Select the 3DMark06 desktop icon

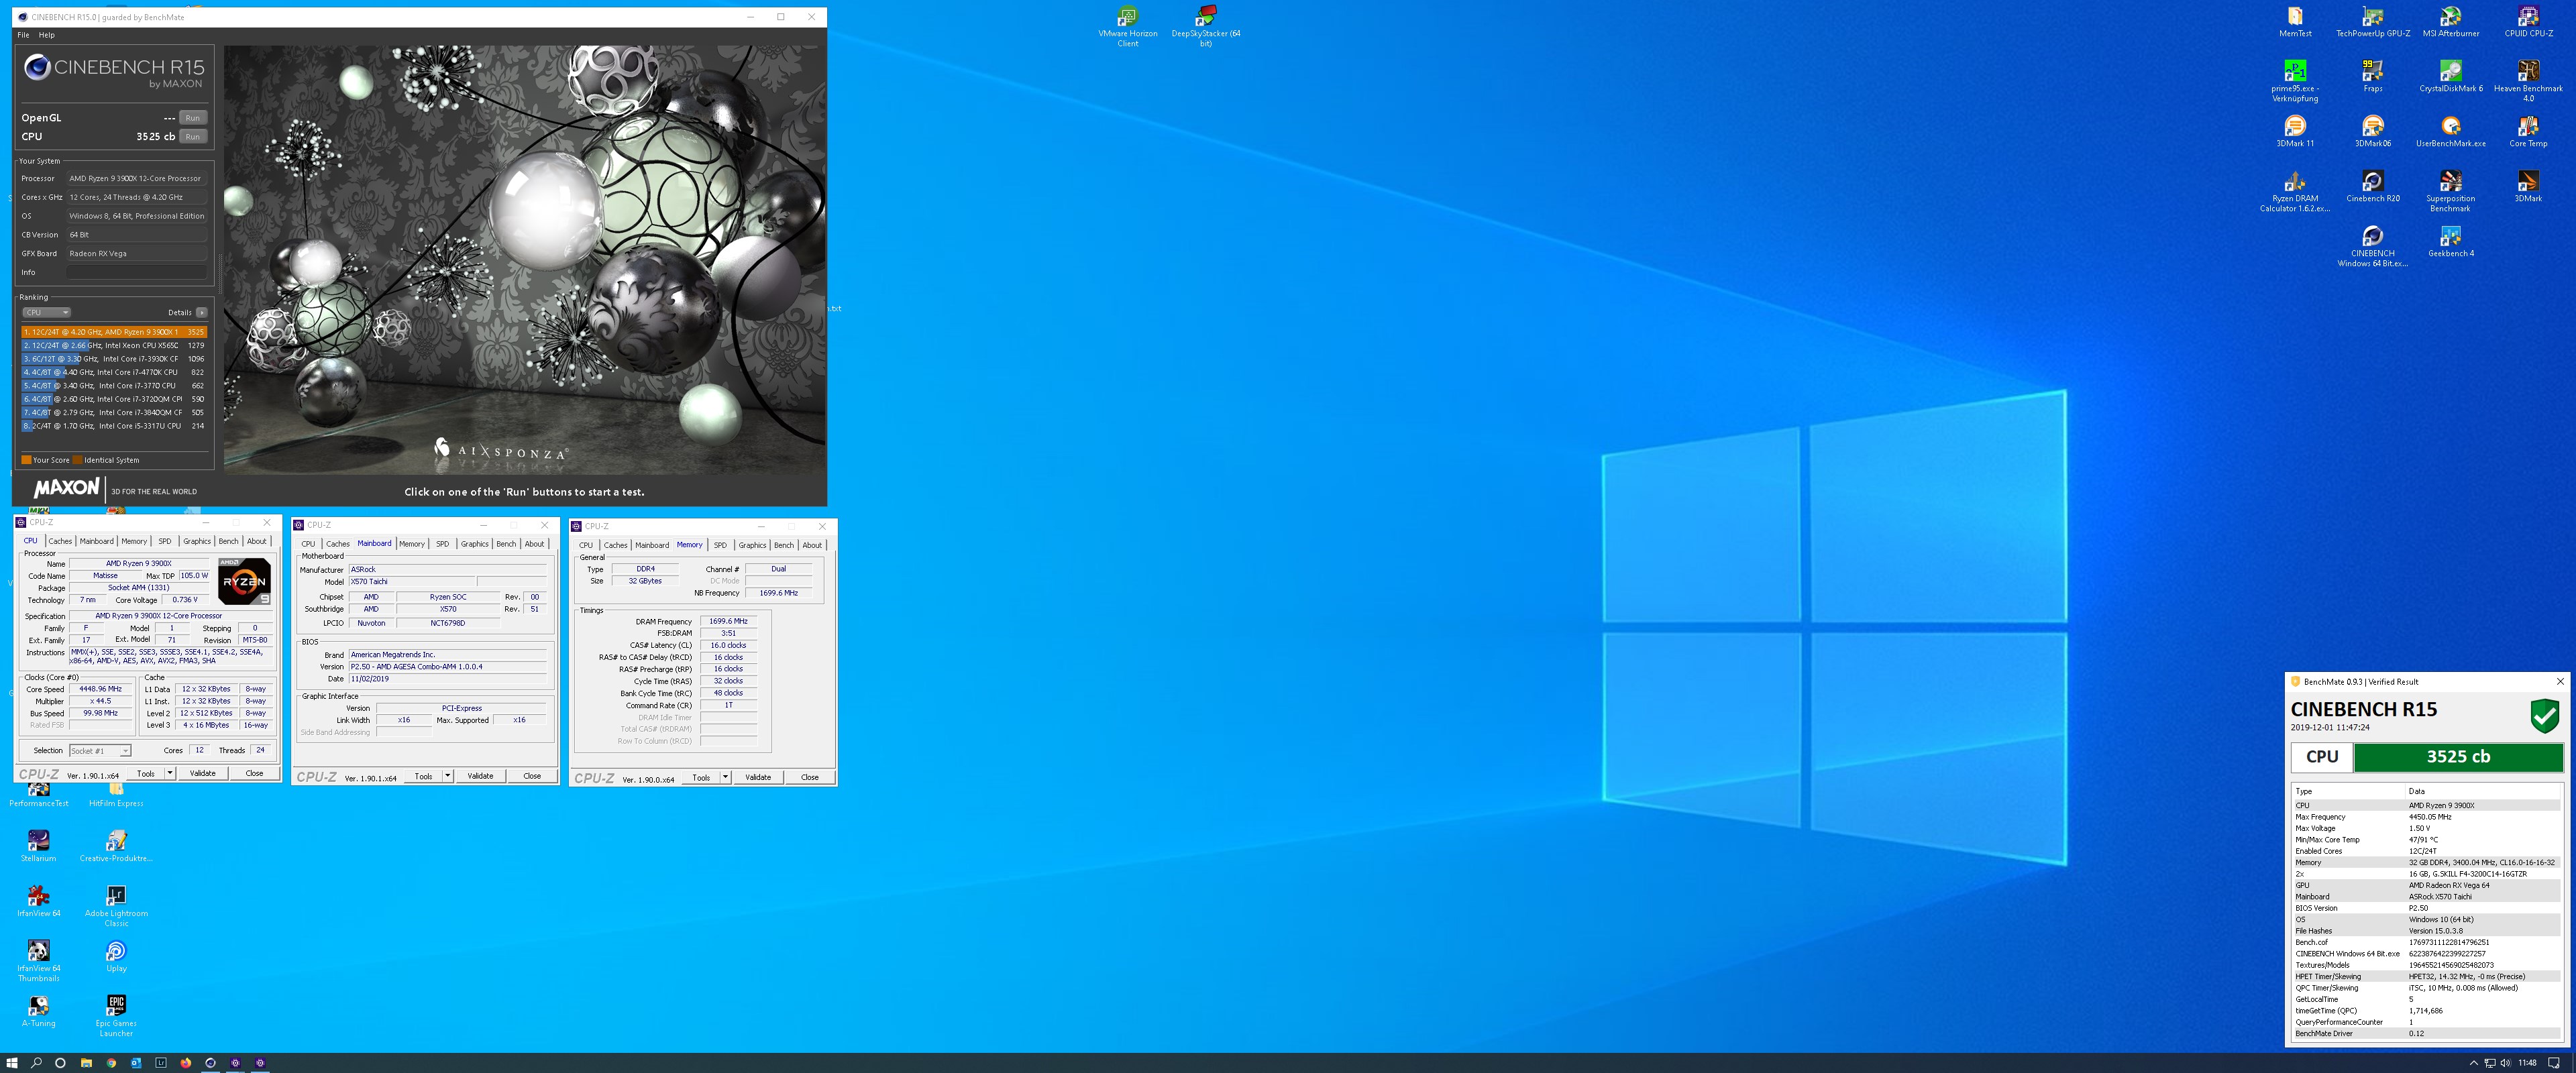pyautogui.click(x=2372, y=132)
